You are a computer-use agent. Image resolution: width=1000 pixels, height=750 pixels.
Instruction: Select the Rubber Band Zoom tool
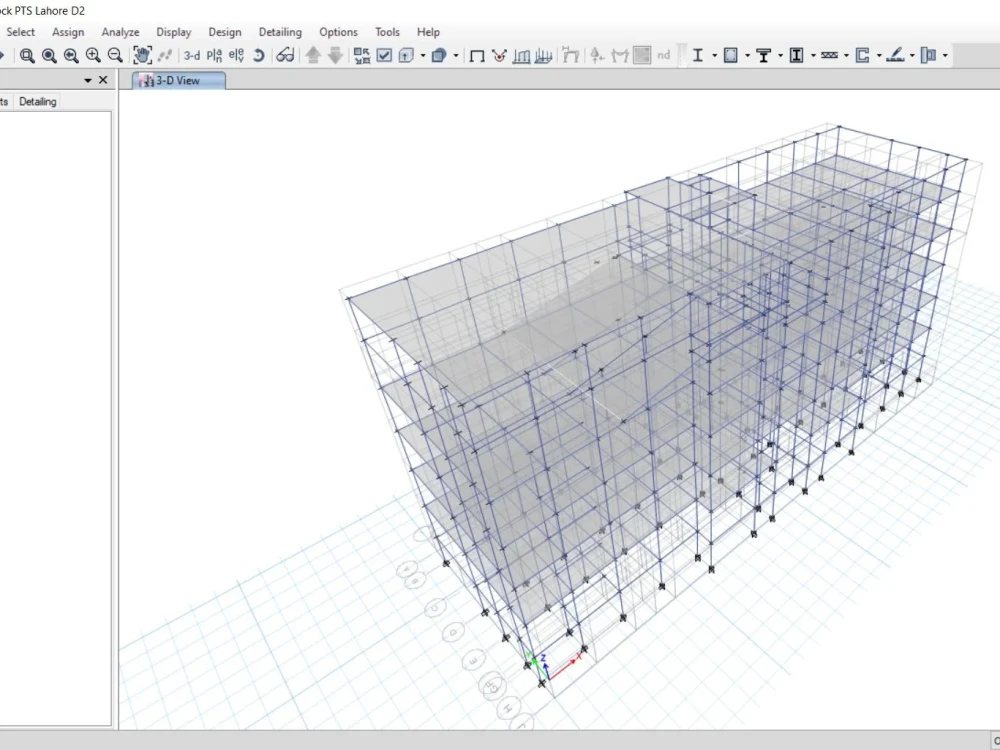pos(28,55)
